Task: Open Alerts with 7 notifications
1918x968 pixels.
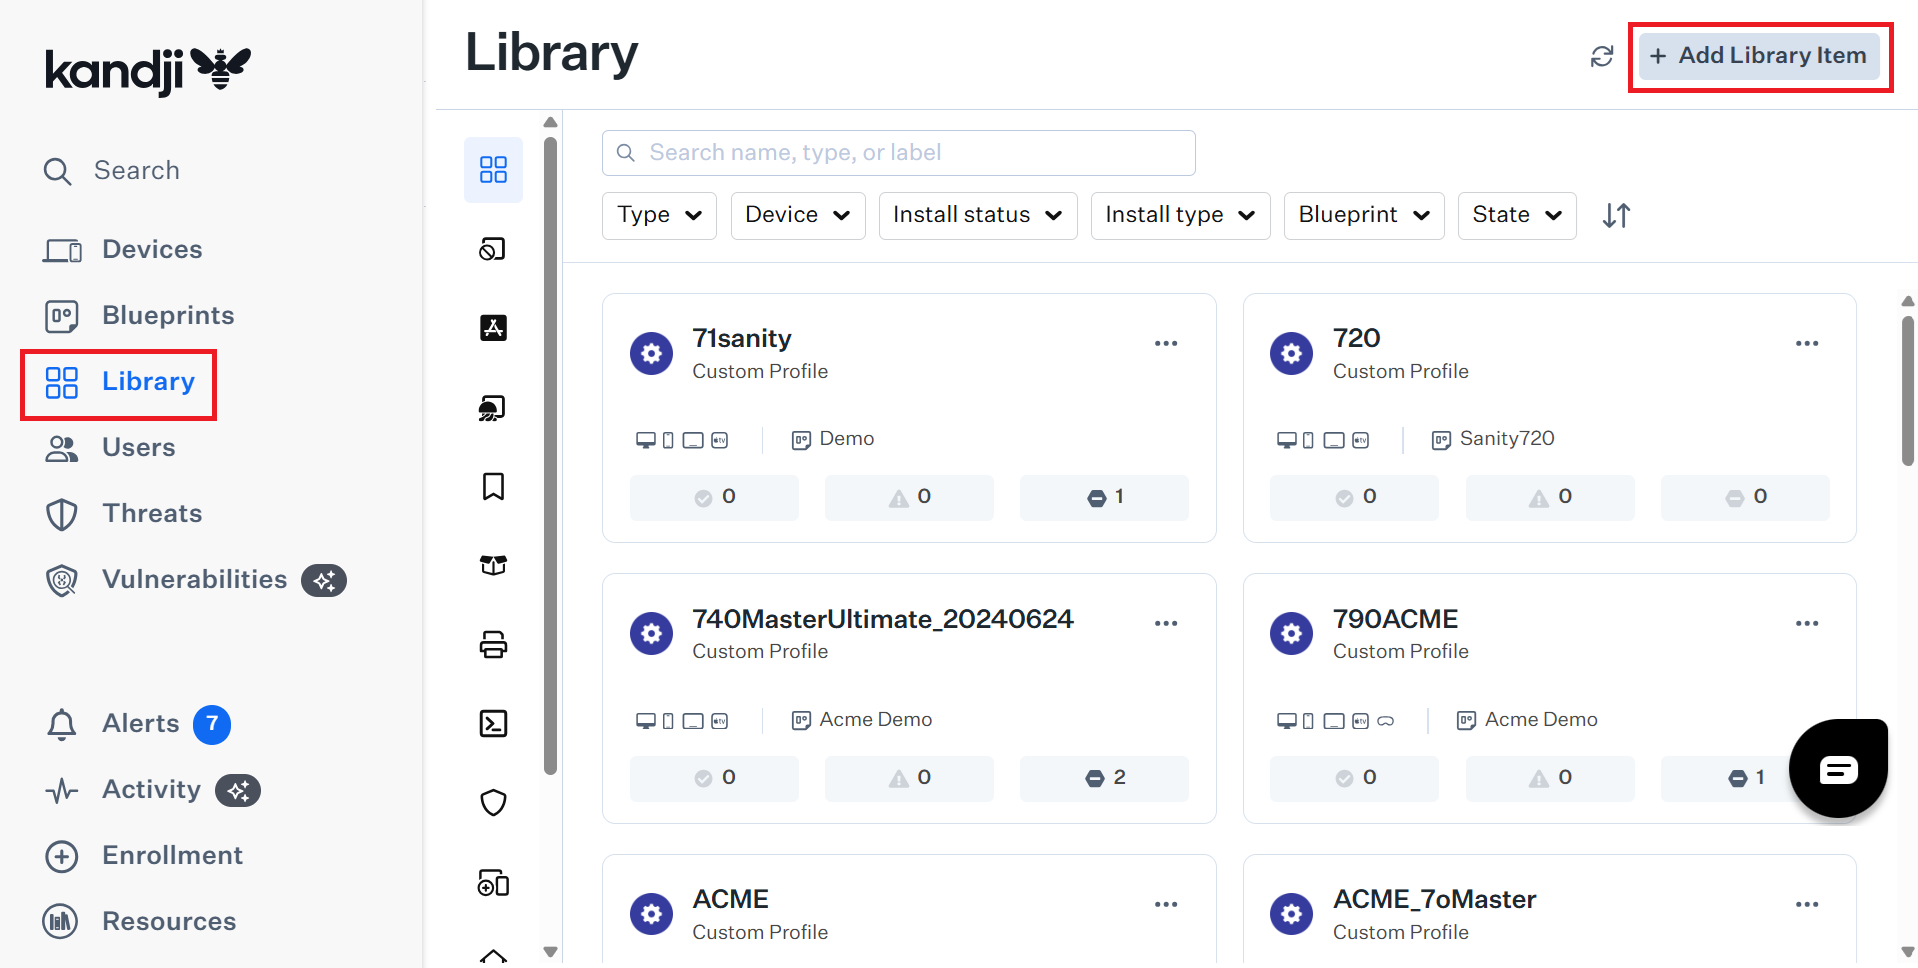Action: click(x=140, y=724)
